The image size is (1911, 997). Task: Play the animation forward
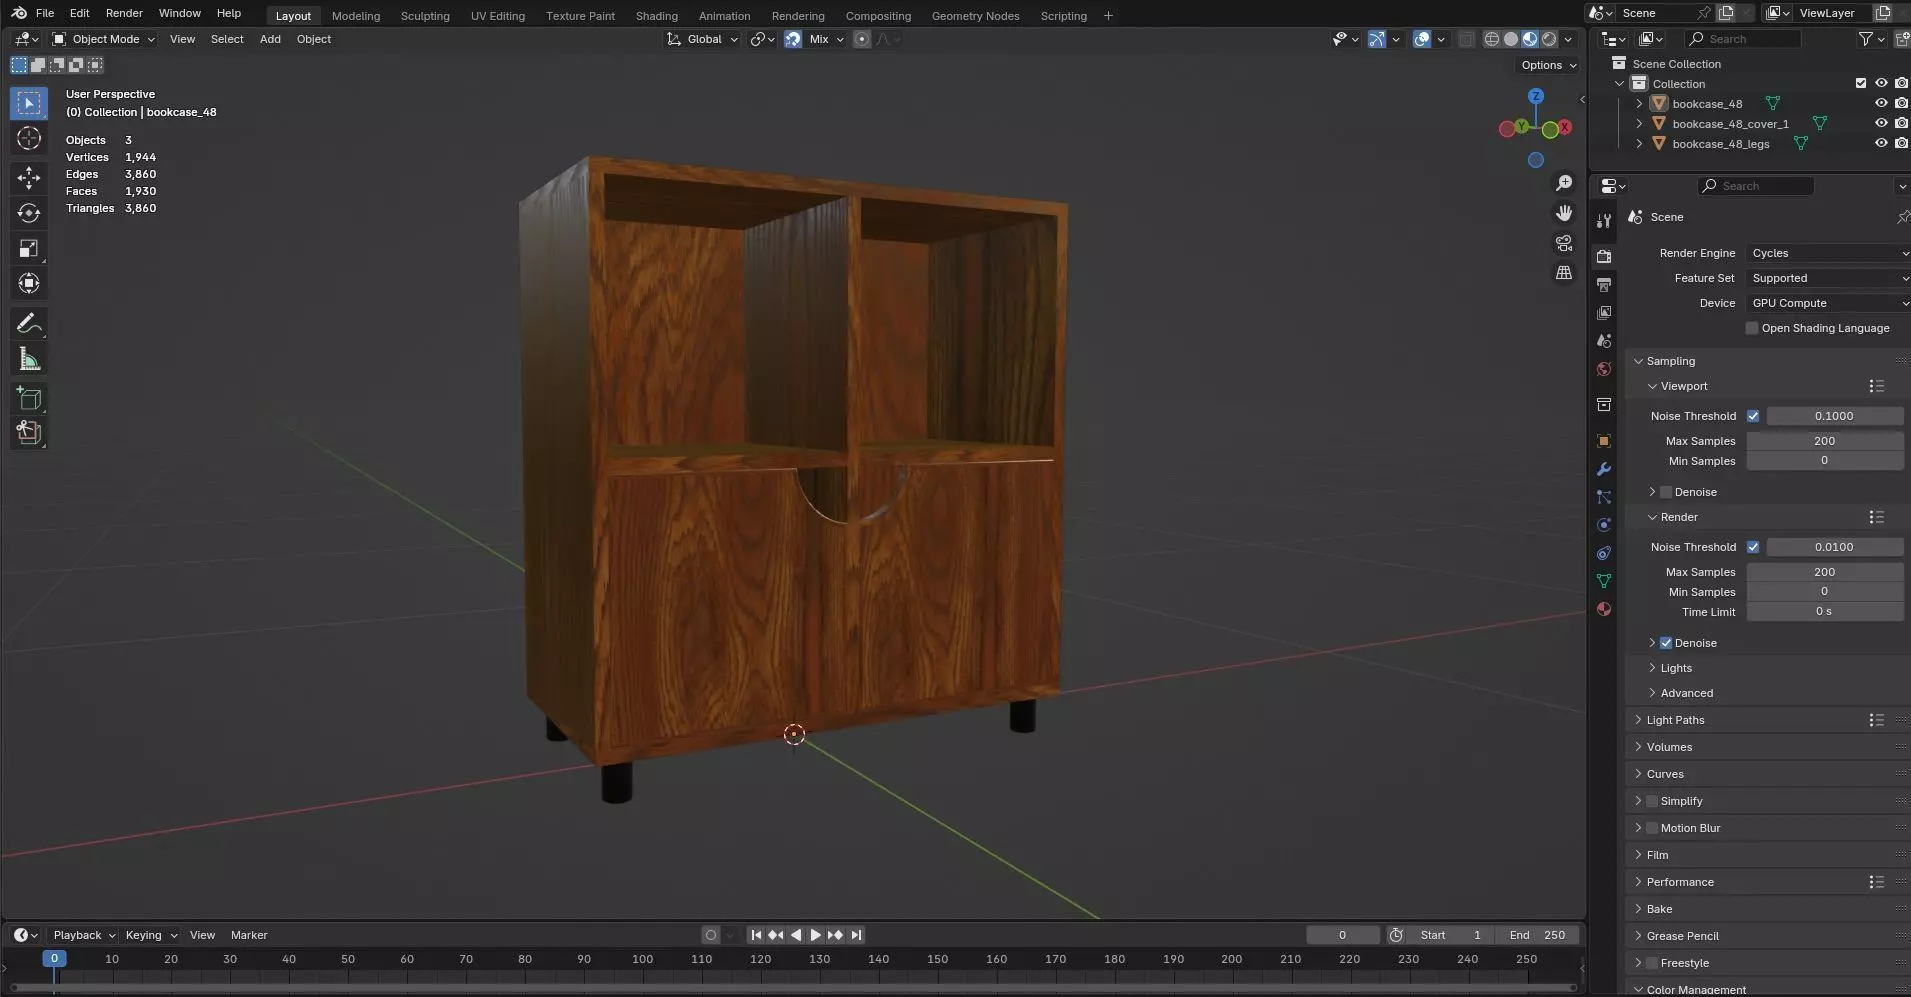point(815,935)
